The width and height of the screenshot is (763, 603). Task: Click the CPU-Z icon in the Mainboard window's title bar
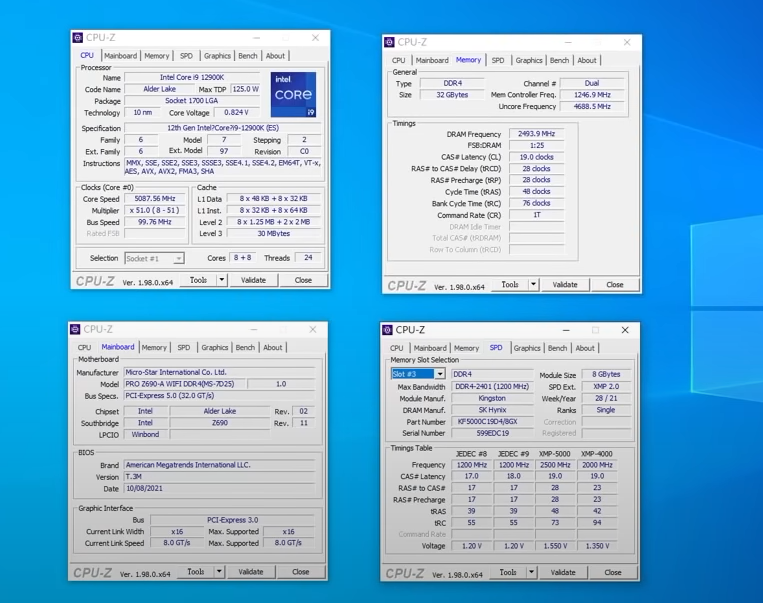[x=75, y=329]
